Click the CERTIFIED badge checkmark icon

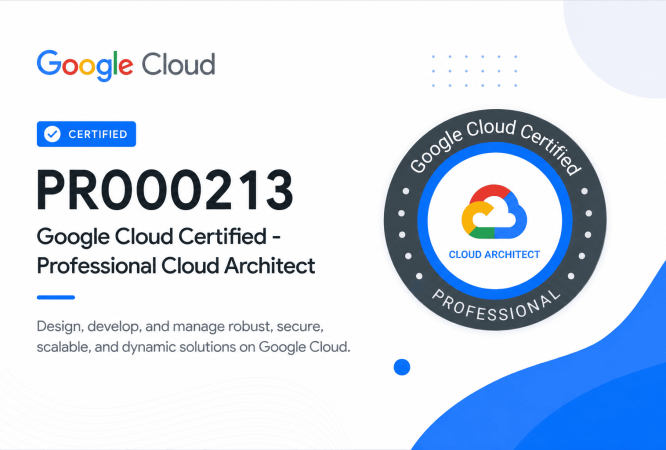coord(52,134)
